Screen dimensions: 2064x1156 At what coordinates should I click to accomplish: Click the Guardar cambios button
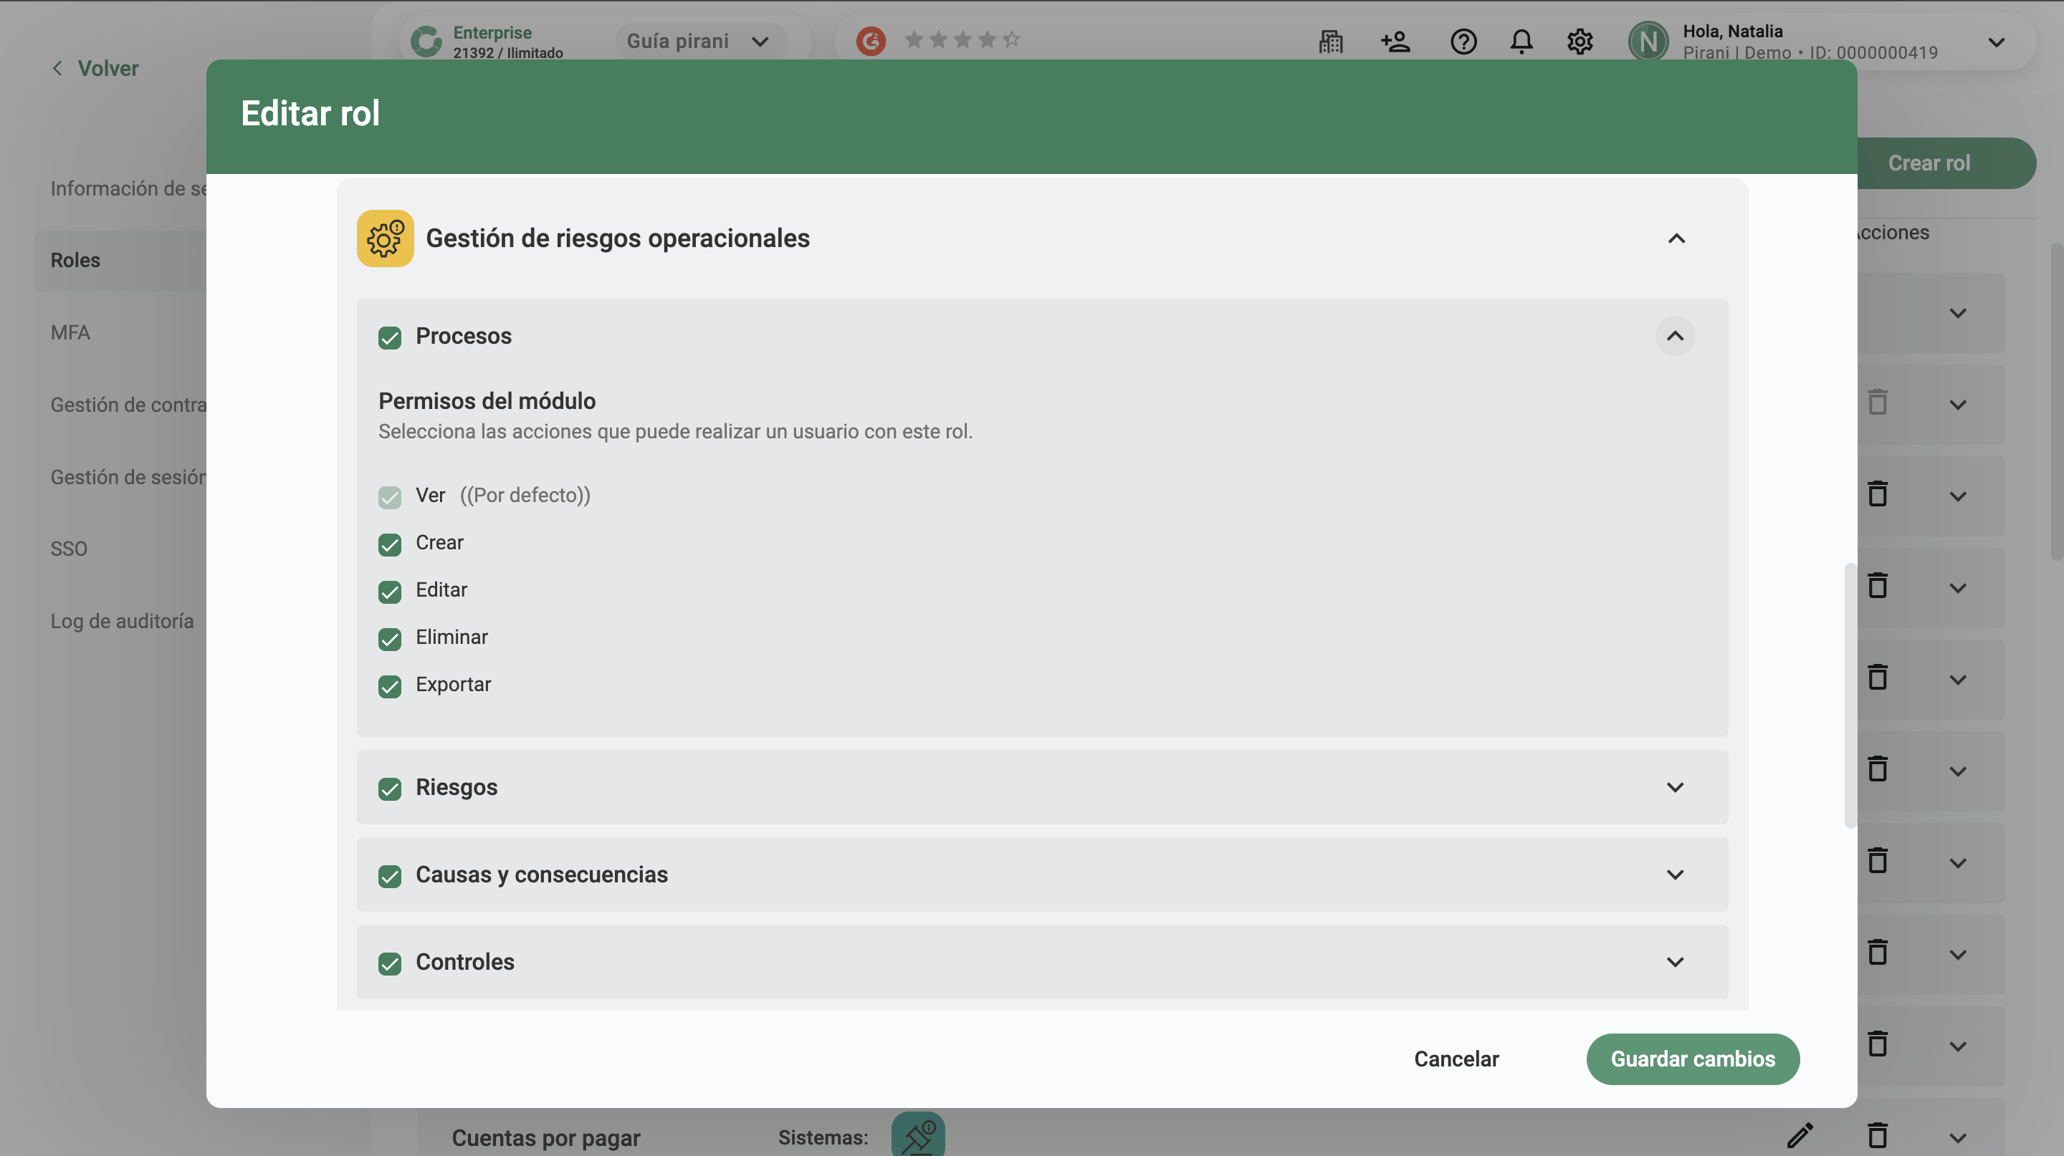pyautogui.click(x=1692, y=1059)
